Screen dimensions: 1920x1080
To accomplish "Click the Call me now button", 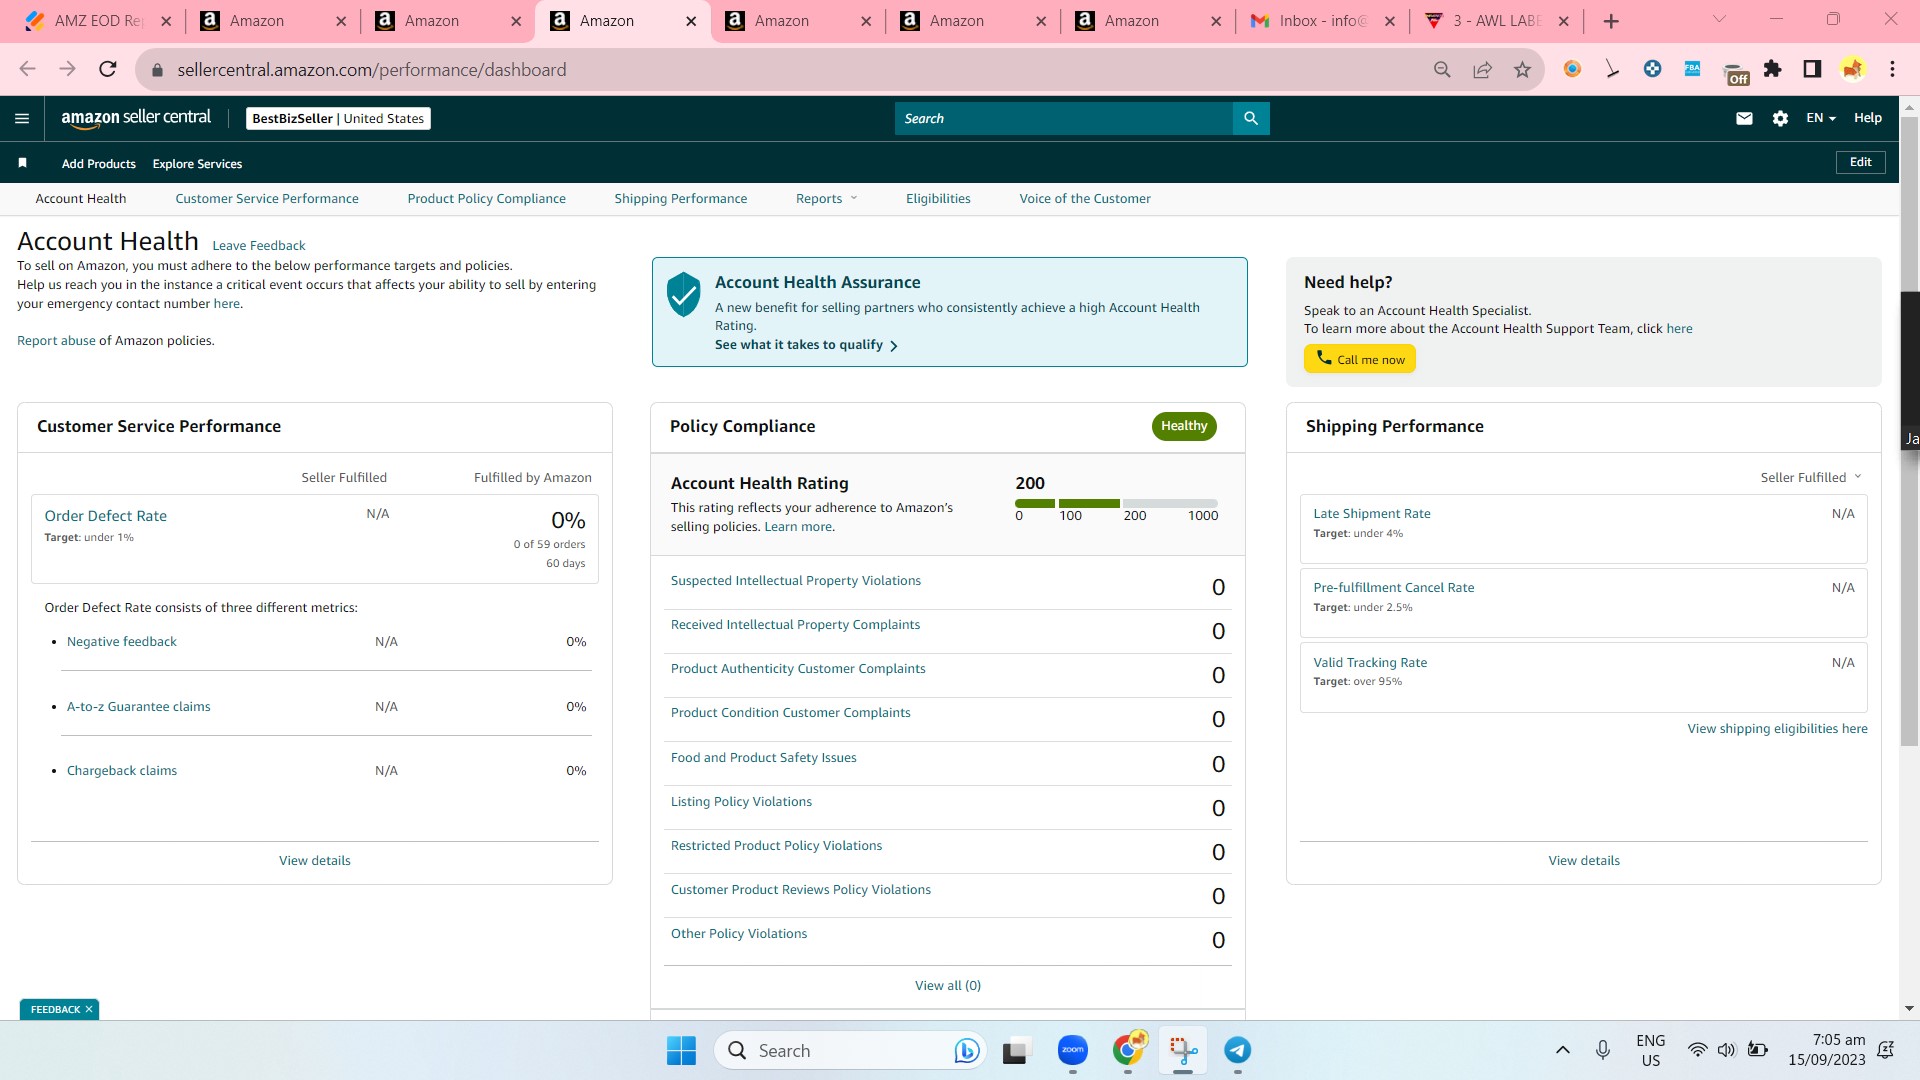I will coord(1359,359).
